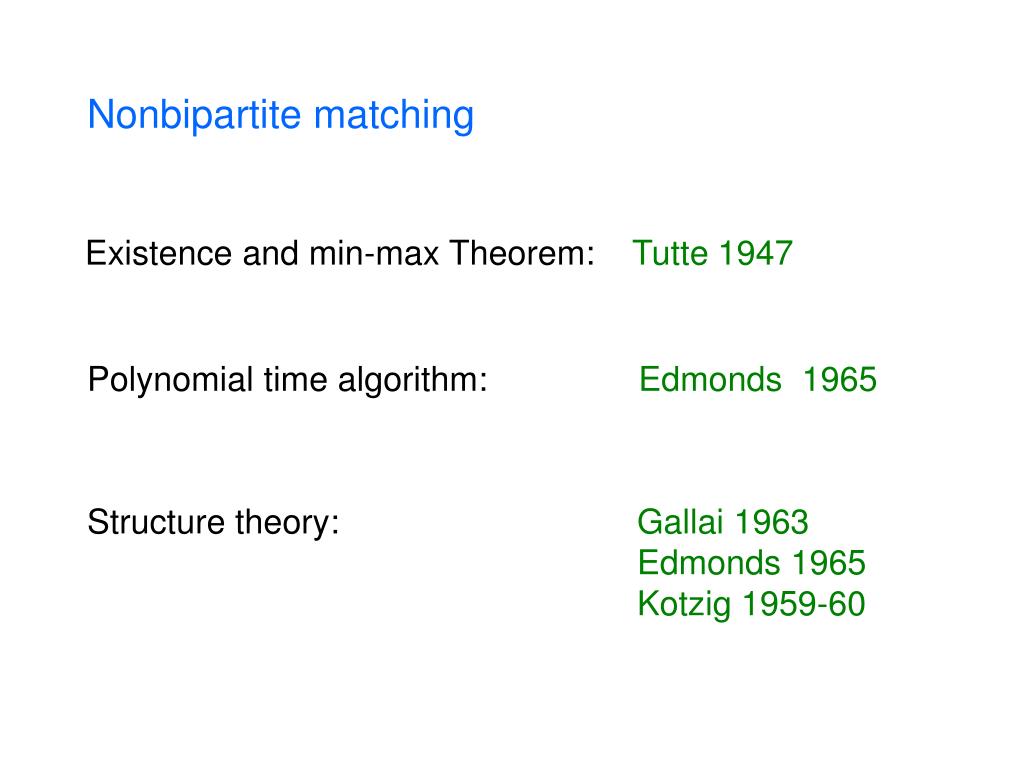The width and height of the screenshot is (1024, 768).
Task: Click the Edmonds 1965 algorithm reference
Action: click(758, 379)
